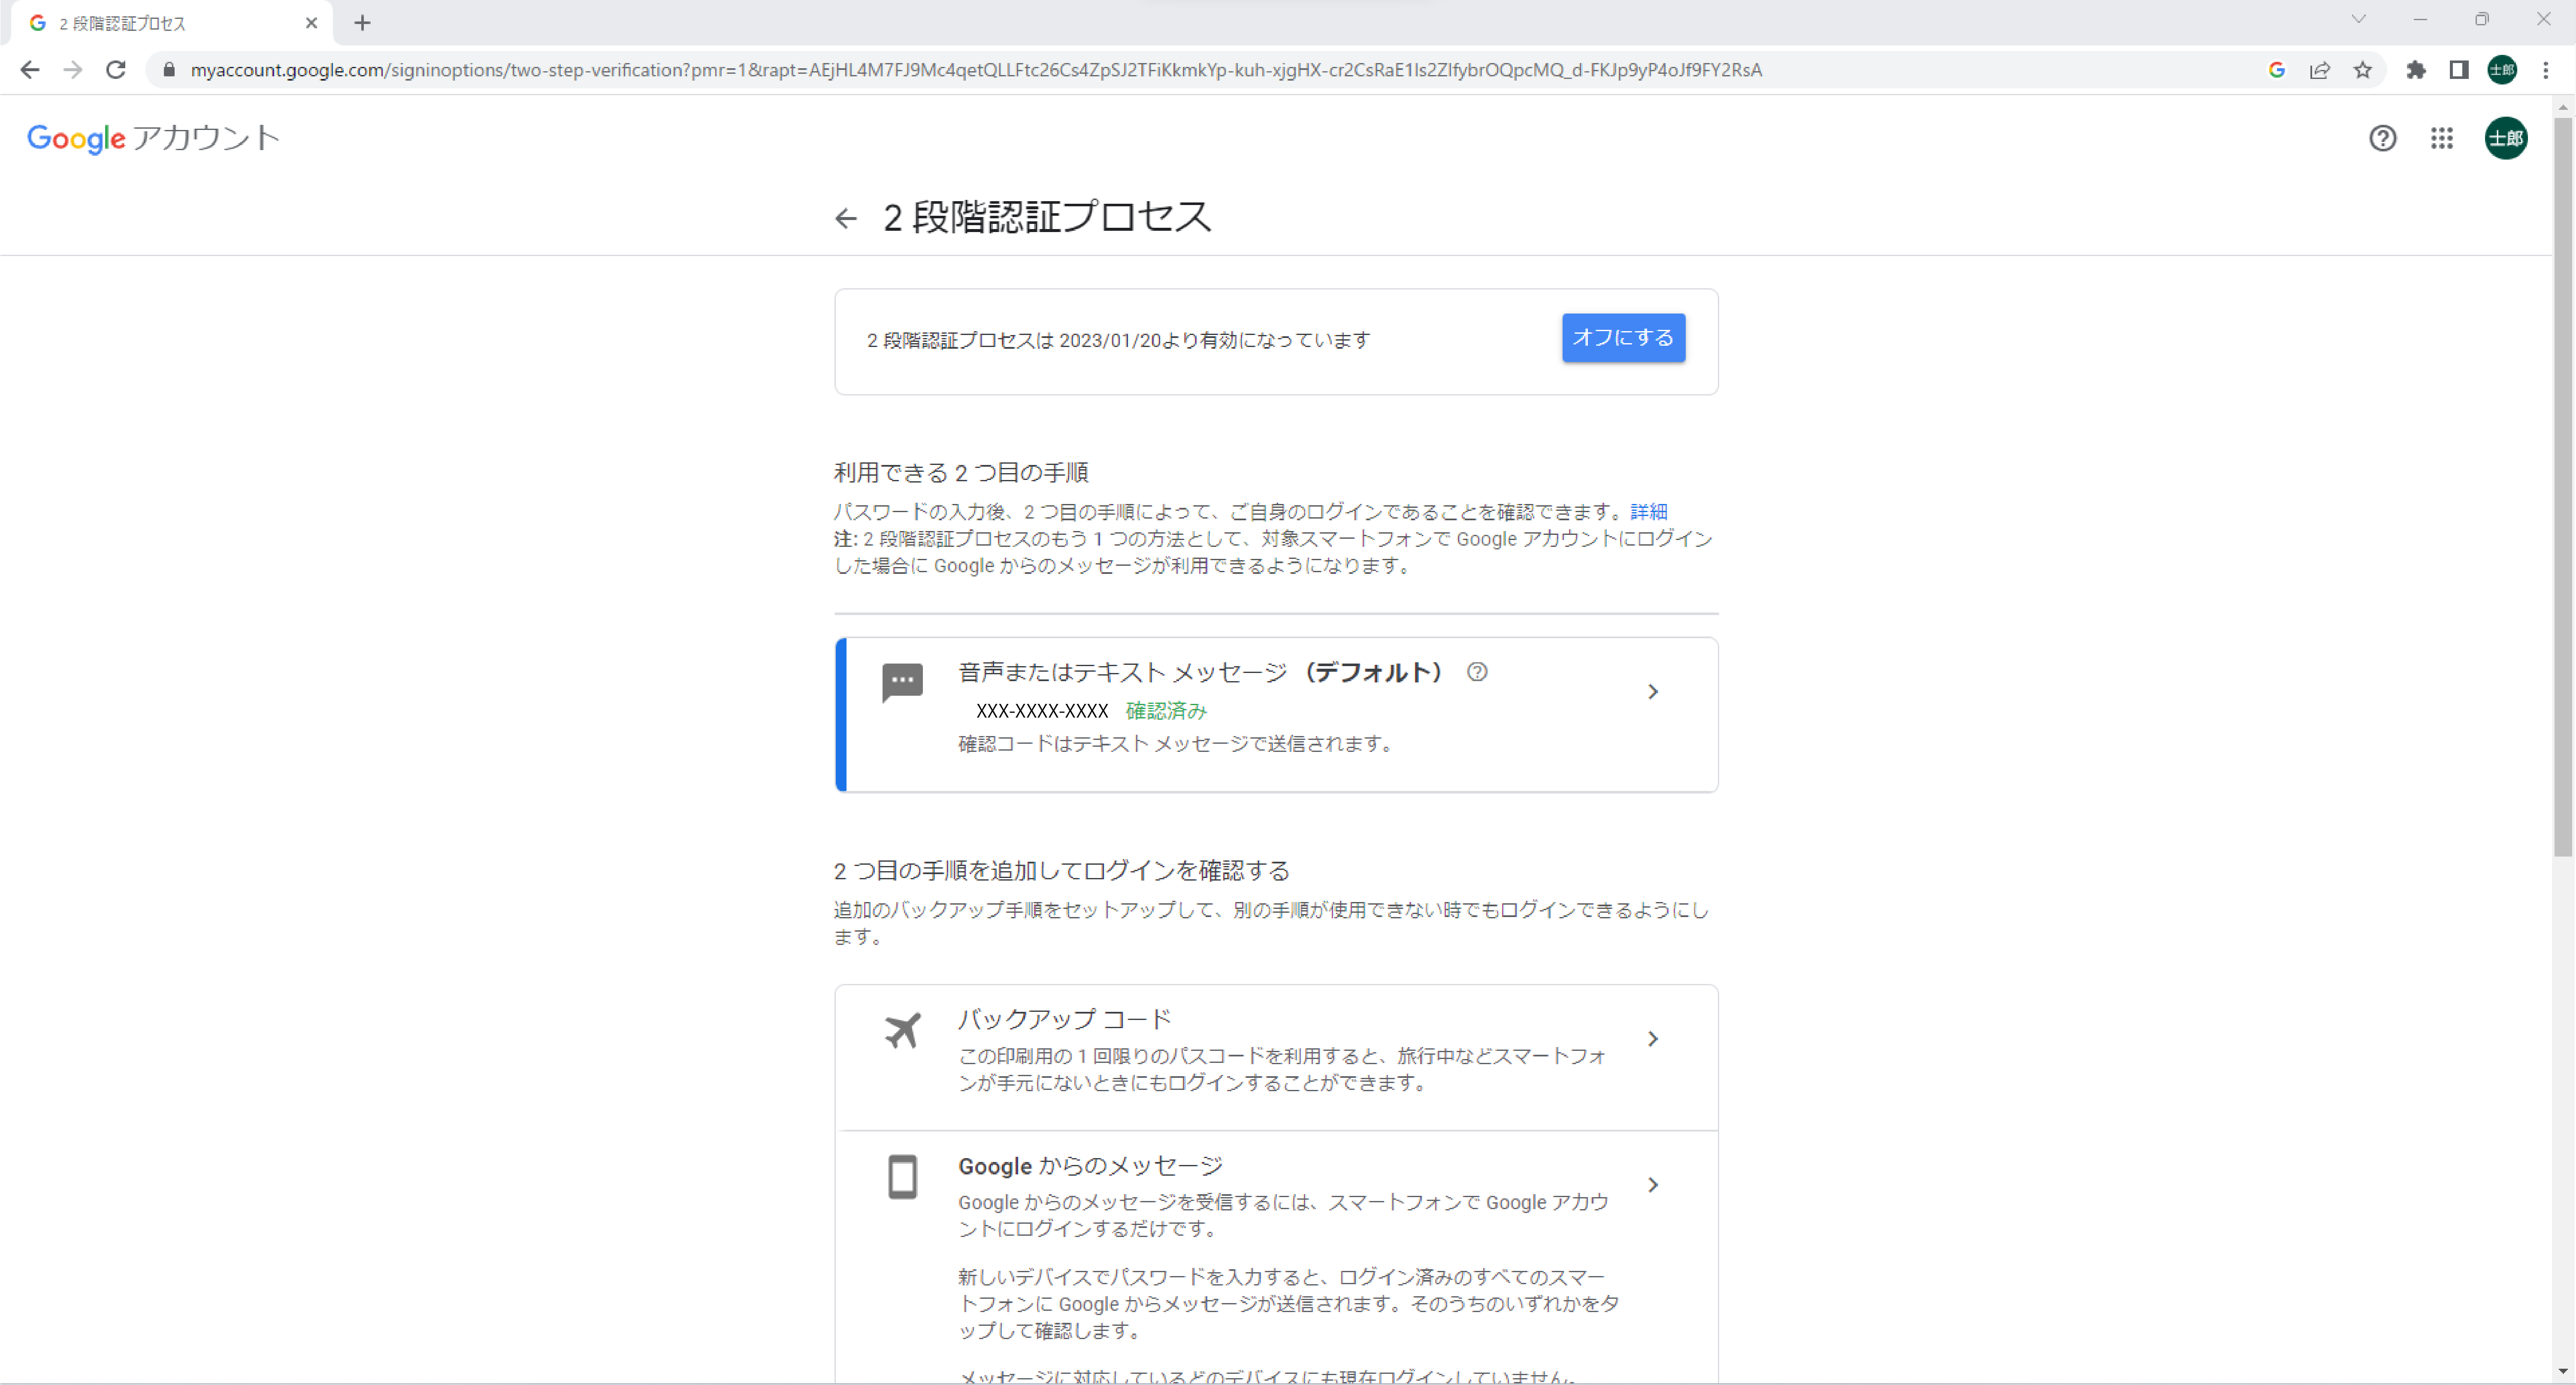Screen dimensions: 2576x1385
Task: Click the Google アカウント logo
Action: click(x=153, y=138)
